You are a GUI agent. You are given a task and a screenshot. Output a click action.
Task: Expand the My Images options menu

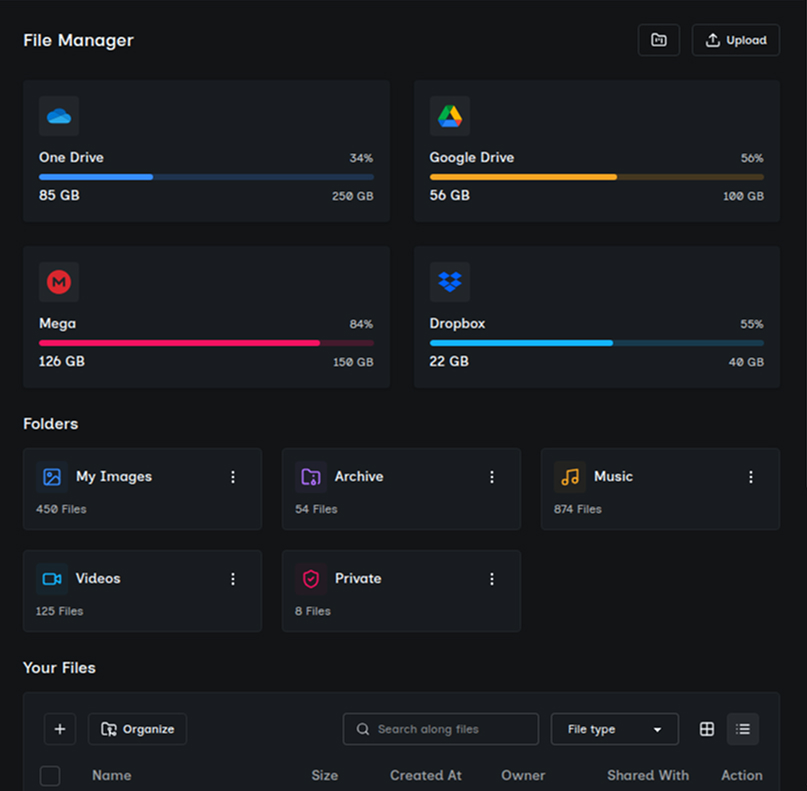pos(233,477)
